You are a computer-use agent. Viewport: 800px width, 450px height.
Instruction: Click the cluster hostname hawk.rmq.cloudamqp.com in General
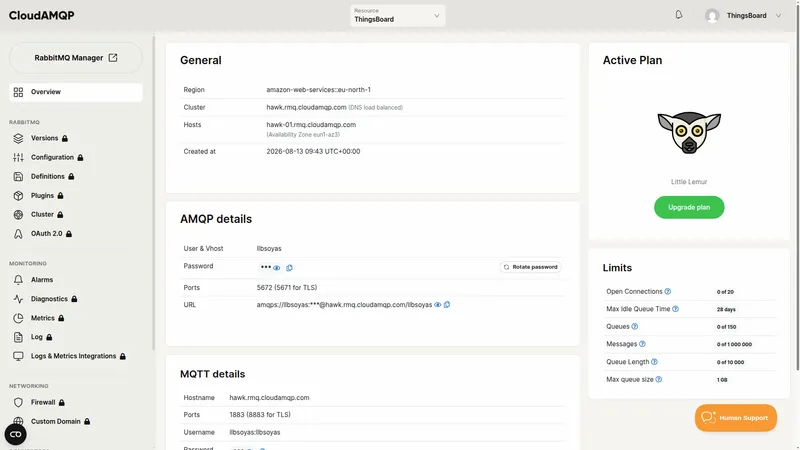(306, 107)
